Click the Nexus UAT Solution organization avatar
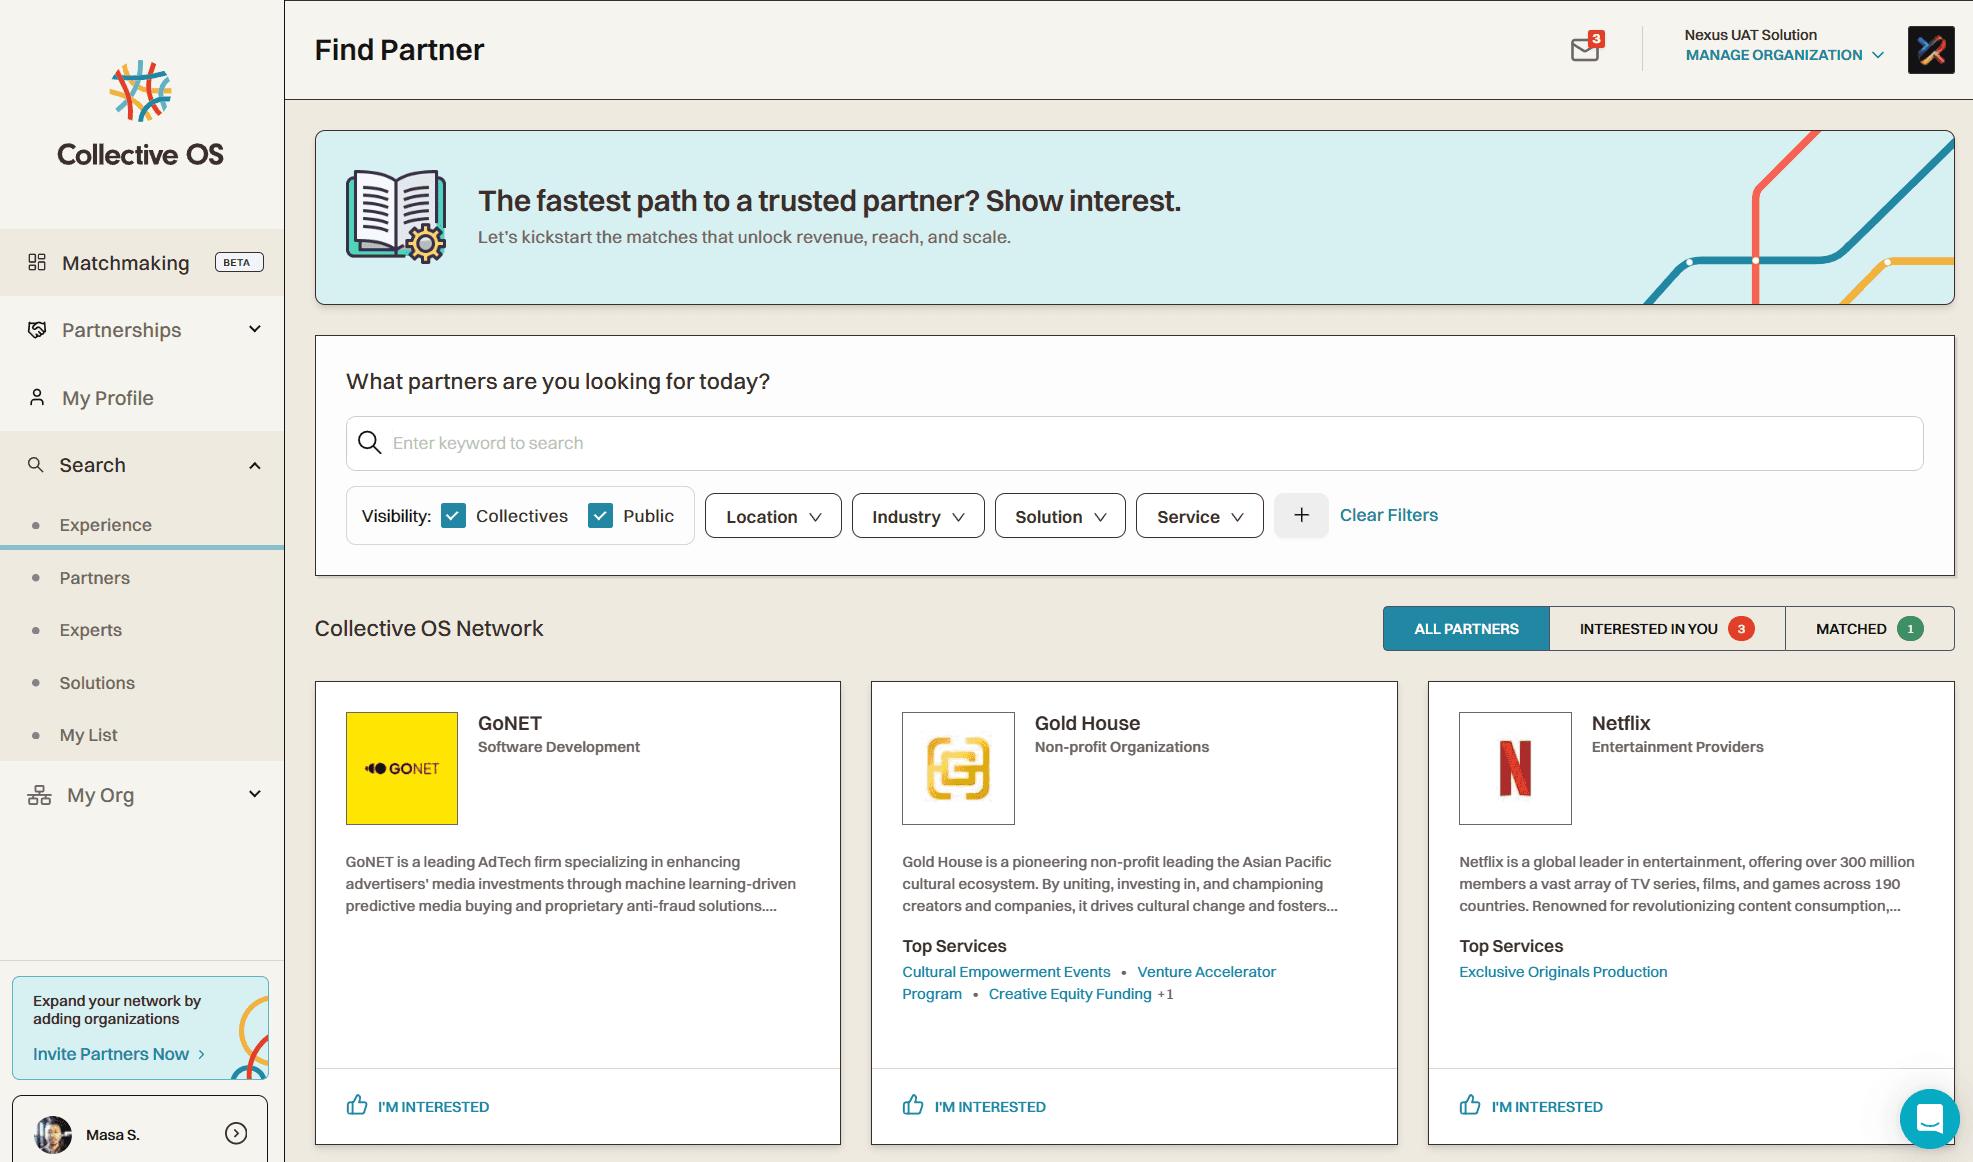The height and width of the screenshot is (1162, 1973). [x=1930, y=50]
